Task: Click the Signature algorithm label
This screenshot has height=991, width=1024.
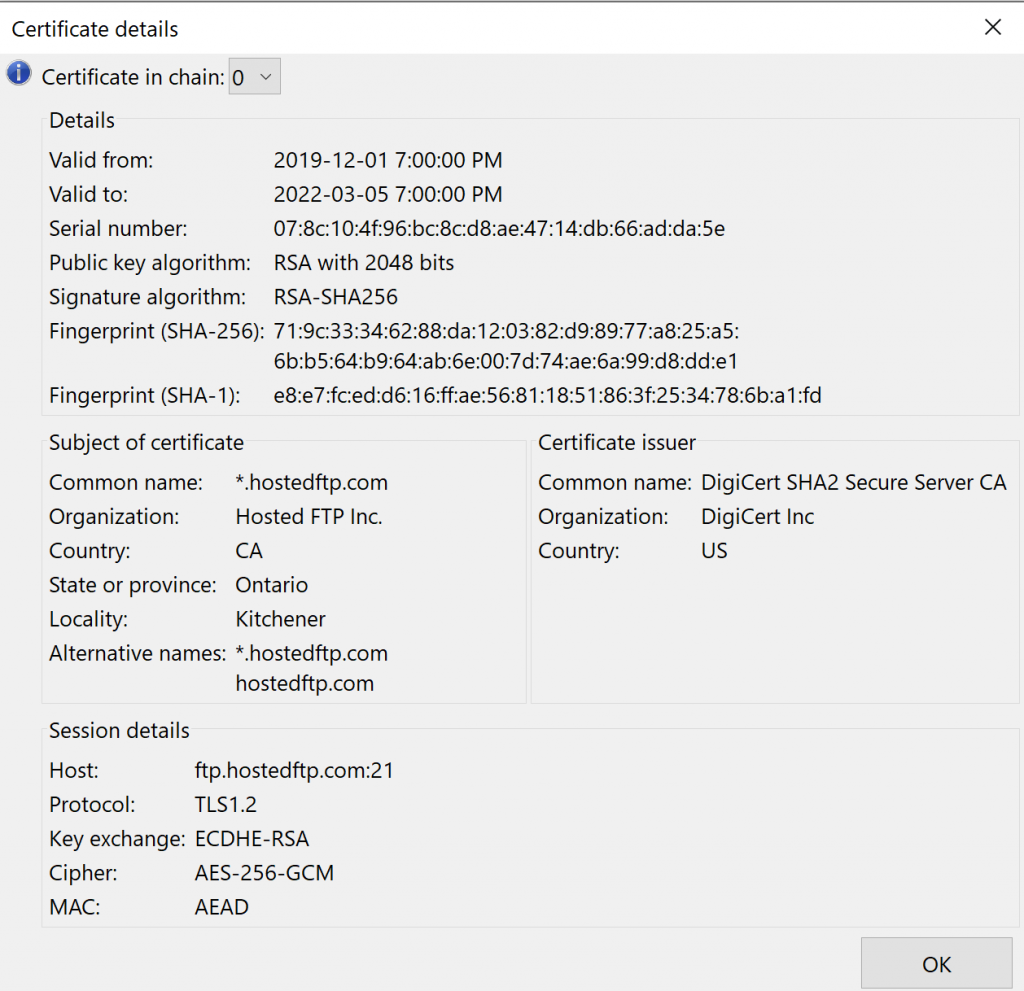Action: (148, 297)
